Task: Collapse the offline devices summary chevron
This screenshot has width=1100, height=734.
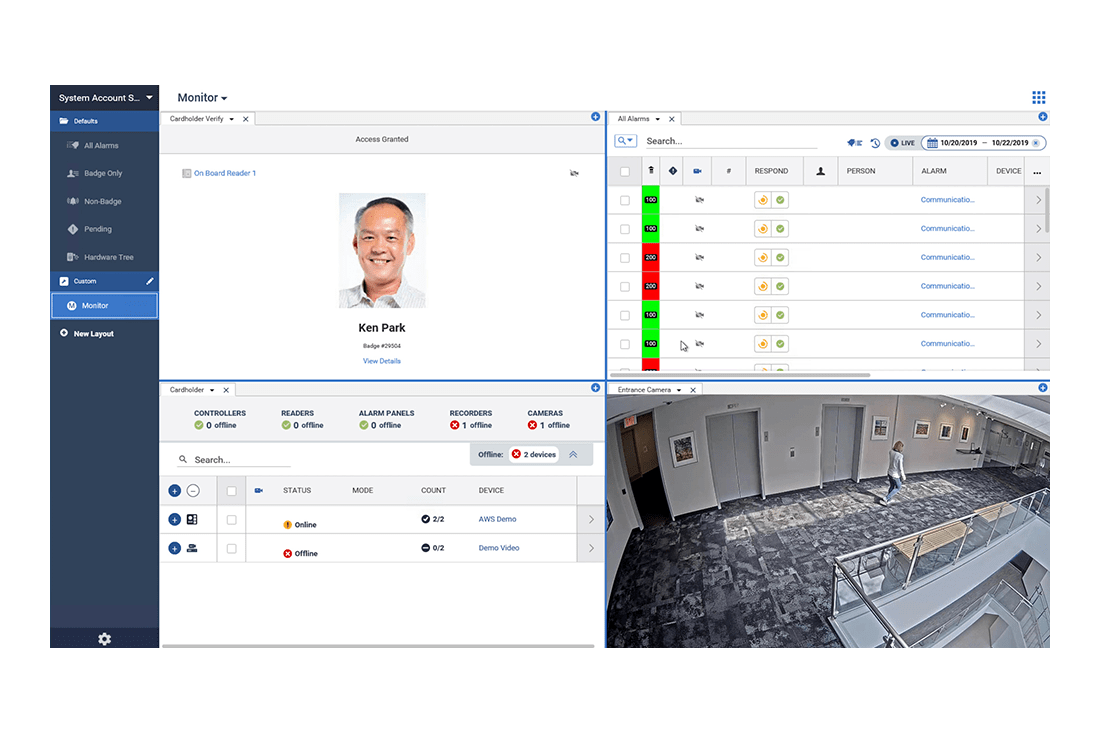Action: (574, 454)
